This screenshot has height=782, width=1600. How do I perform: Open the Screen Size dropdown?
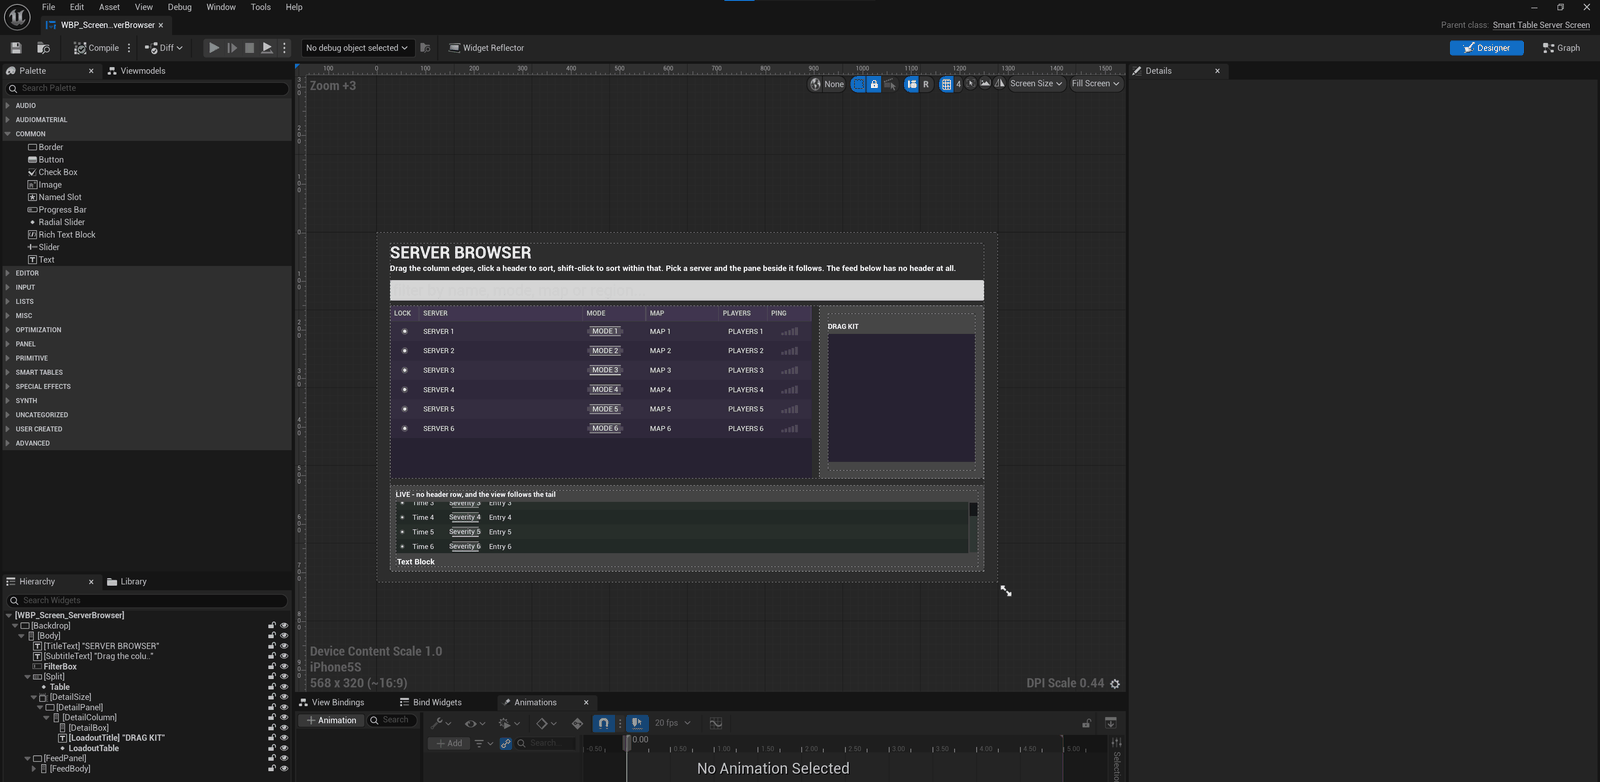point(1036,84)
